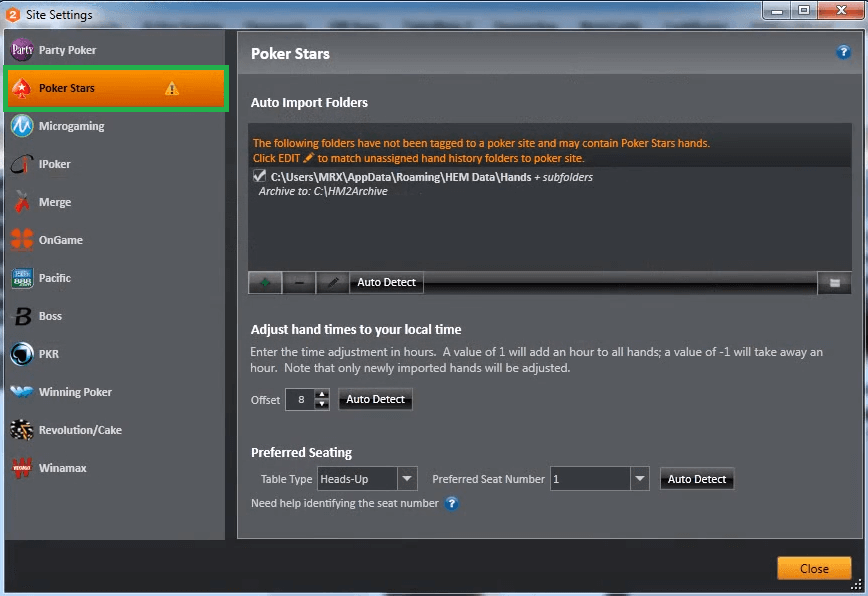The image size is (868, 596).
Task: Select the Microgaming site icon
Action: [22, 126]
